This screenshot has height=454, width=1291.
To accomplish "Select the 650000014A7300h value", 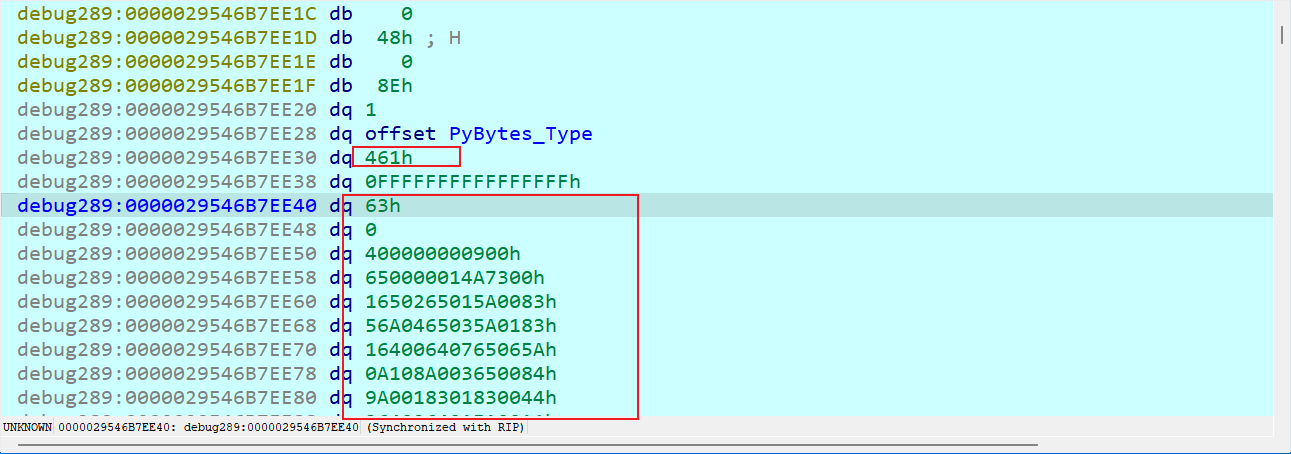I will [454, 277].
